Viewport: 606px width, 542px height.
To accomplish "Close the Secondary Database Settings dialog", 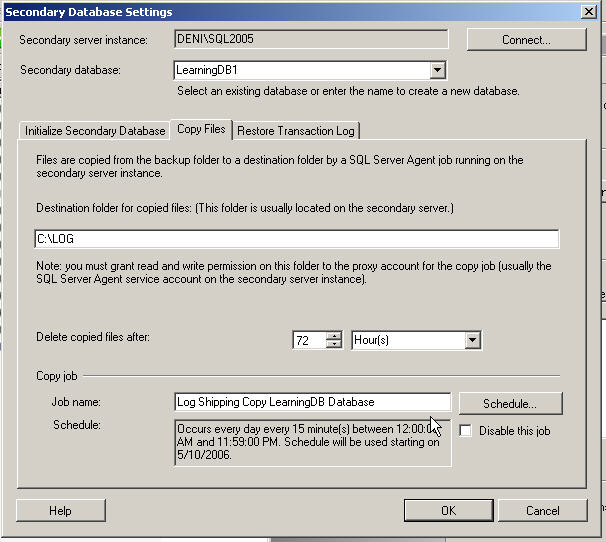I will 589,12.
